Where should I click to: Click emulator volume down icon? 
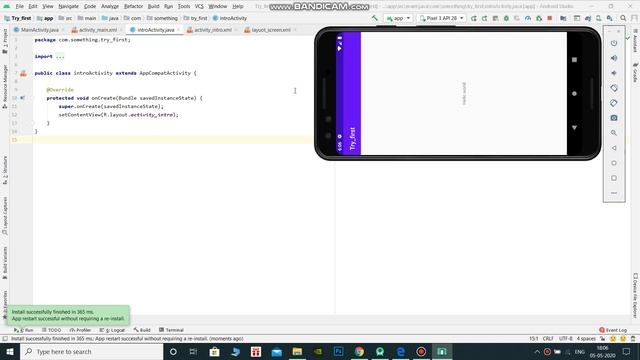[x=614, y=73]
